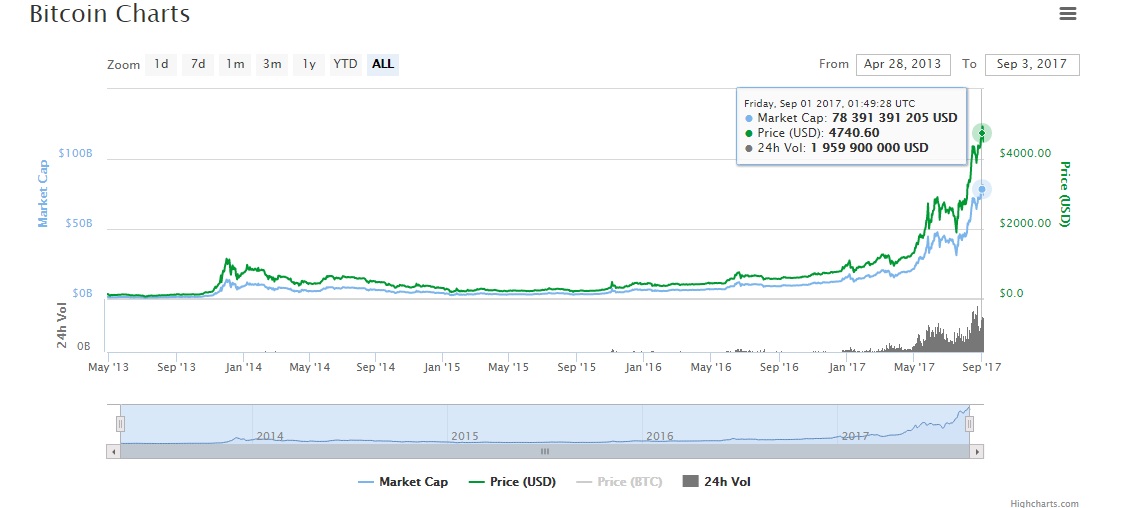Click the scrollbar center grip
The height and width of the screenshot is (508, 1139).
[544, 451]
